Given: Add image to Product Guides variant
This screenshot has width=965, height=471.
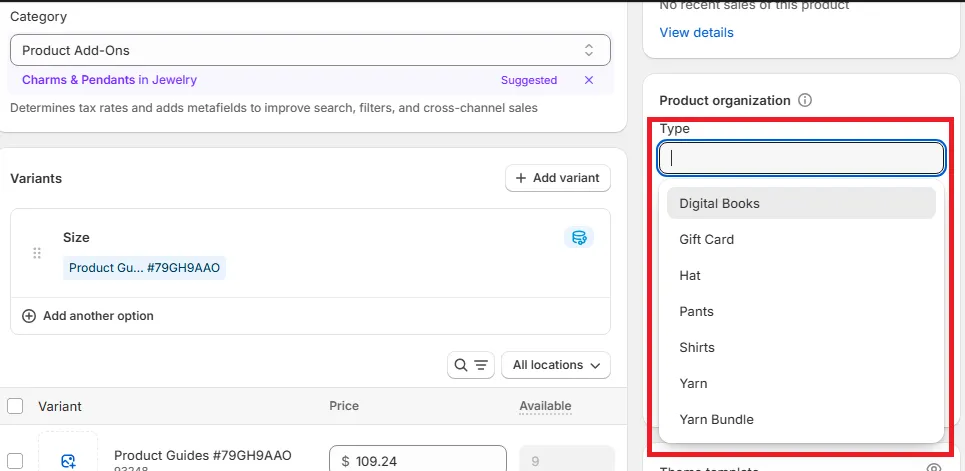Looking at the screenshot, I should (x=68, y=461).
